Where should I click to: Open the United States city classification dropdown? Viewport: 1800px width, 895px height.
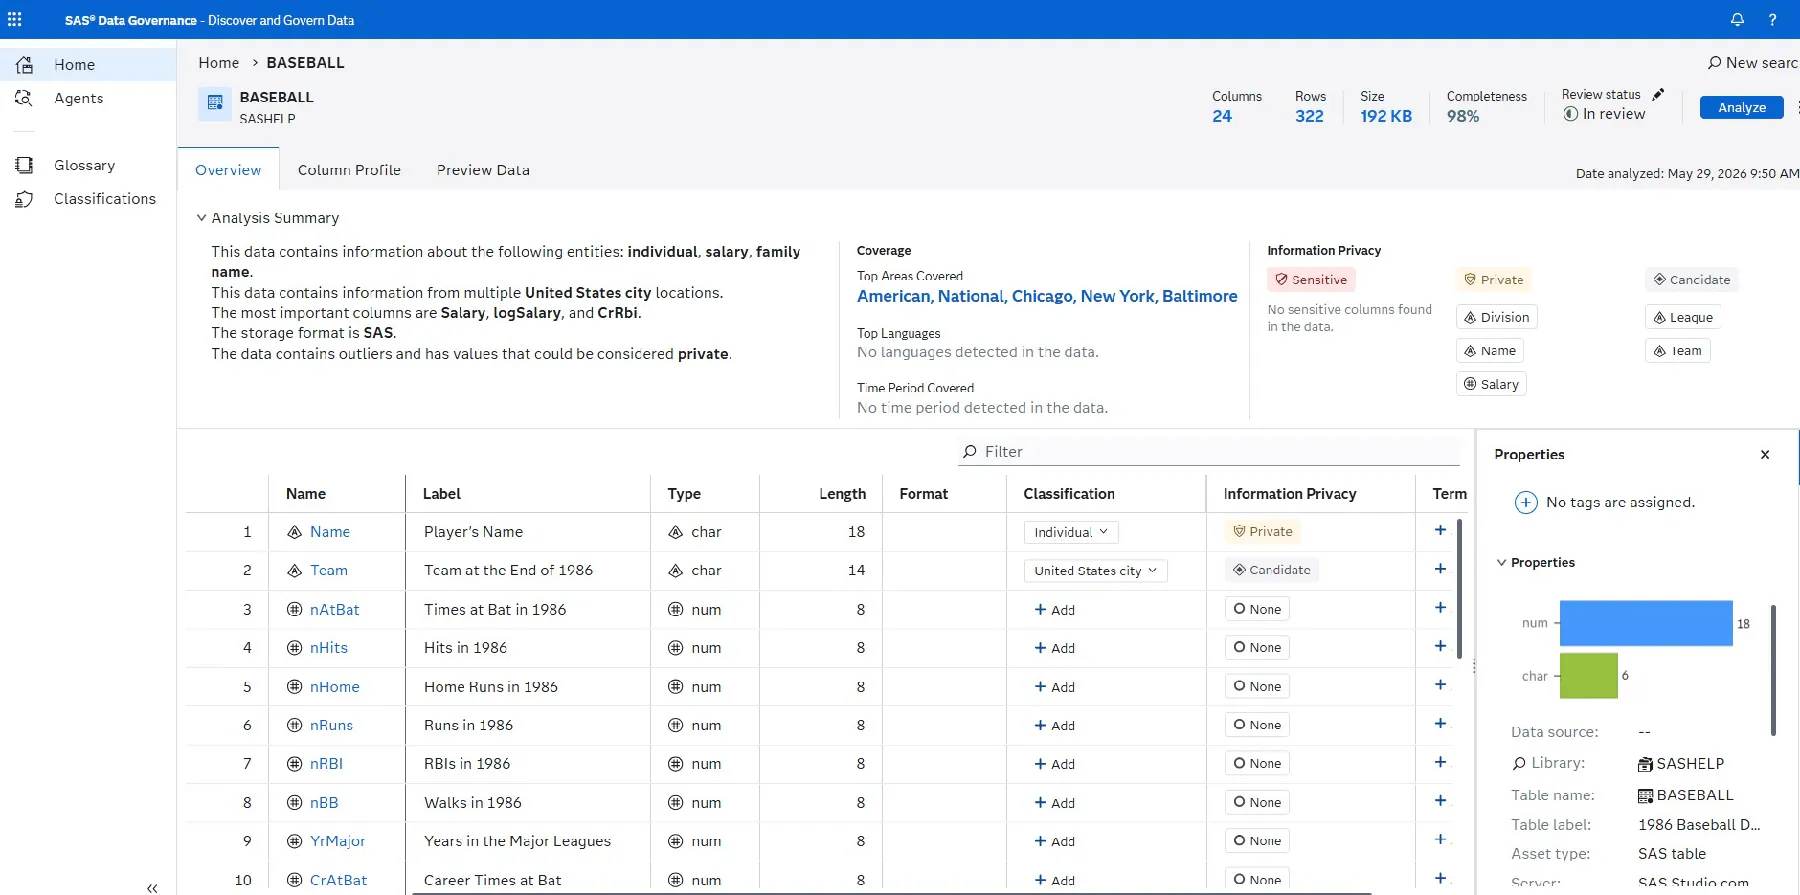pos(1095,571)
